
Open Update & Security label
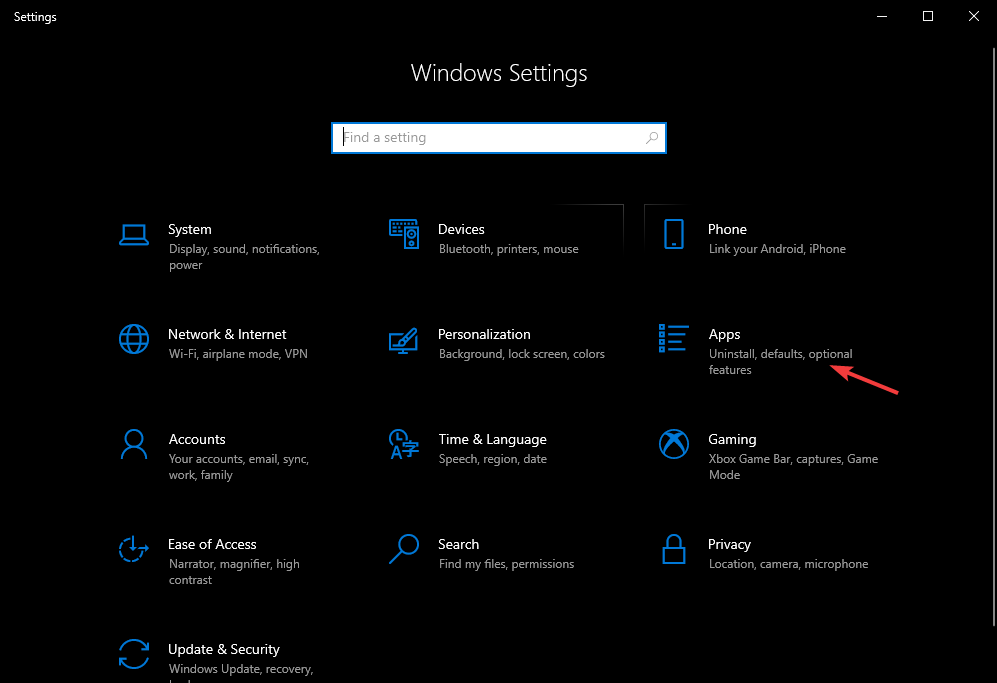(x=224, y=649)
